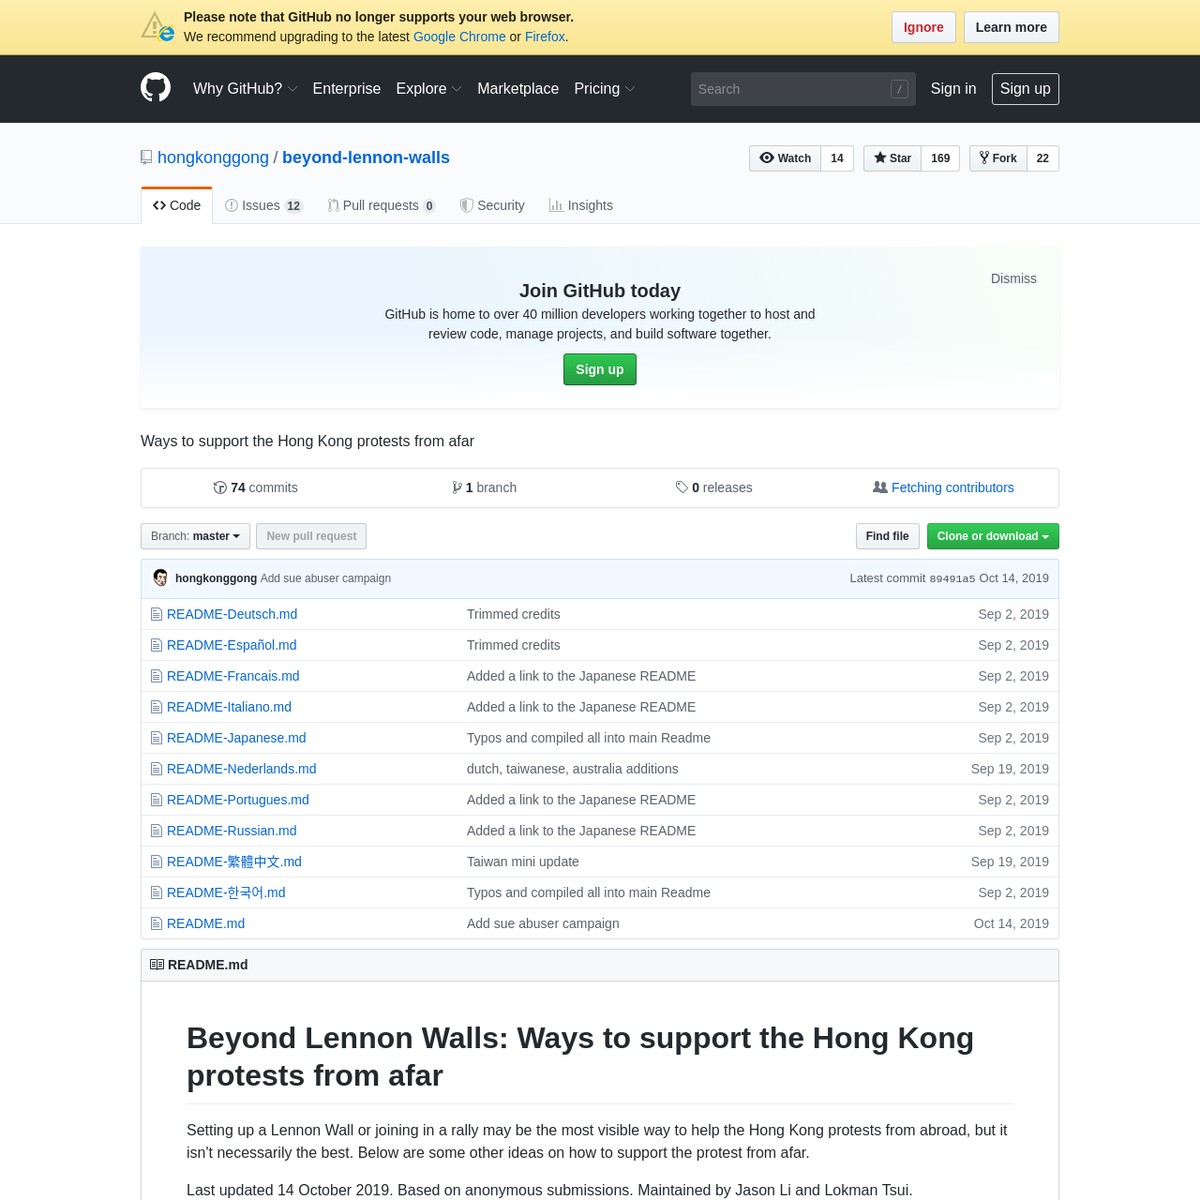Open the Insights tab
The image size is (1200, 1200).
tap(581, 205)
